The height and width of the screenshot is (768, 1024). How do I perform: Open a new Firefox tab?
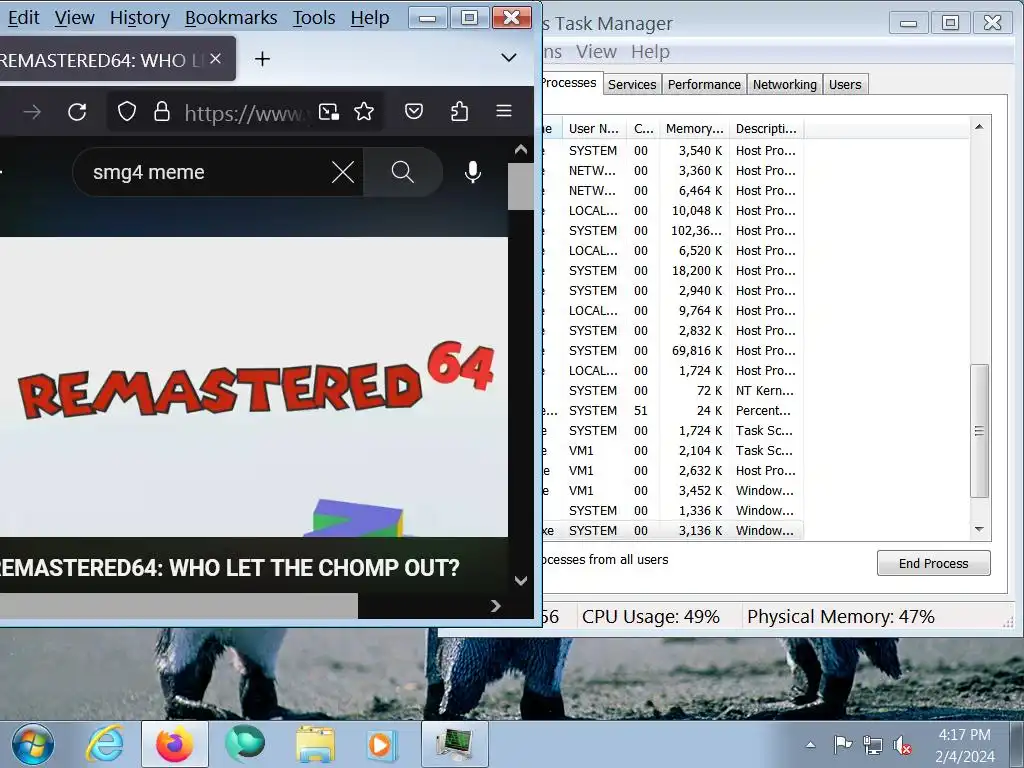(263, 59)
